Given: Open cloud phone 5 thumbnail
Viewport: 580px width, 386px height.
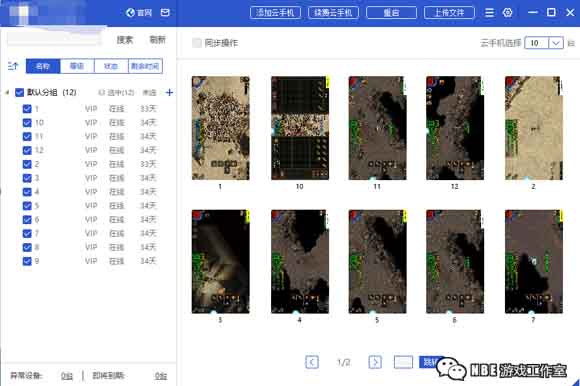Looking at the screenshot, I should click(x=377, y=261).
